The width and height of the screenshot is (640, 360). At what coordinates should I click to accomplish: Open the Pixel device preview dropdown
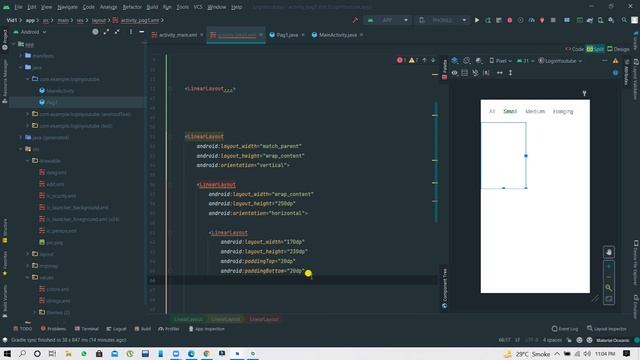(x=500, y=61)
